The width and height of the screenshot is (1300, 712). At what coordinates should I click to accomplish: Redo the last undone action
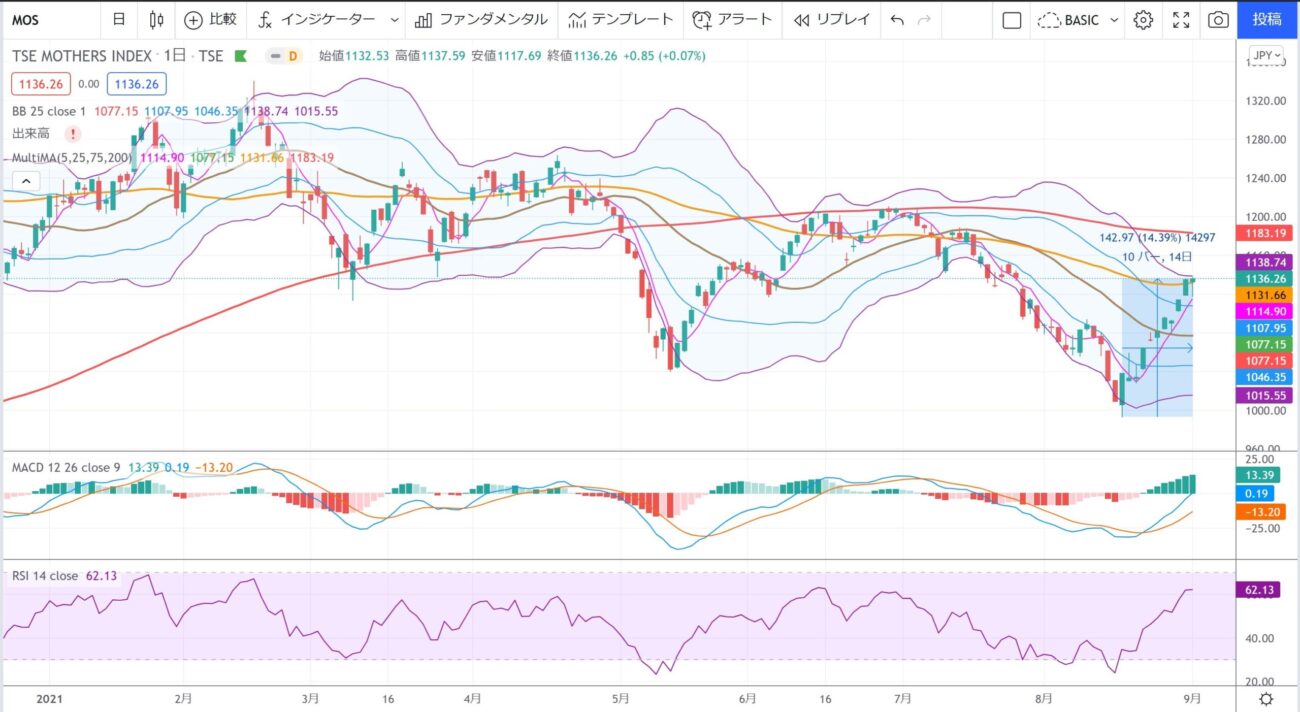tap(925, 19)
